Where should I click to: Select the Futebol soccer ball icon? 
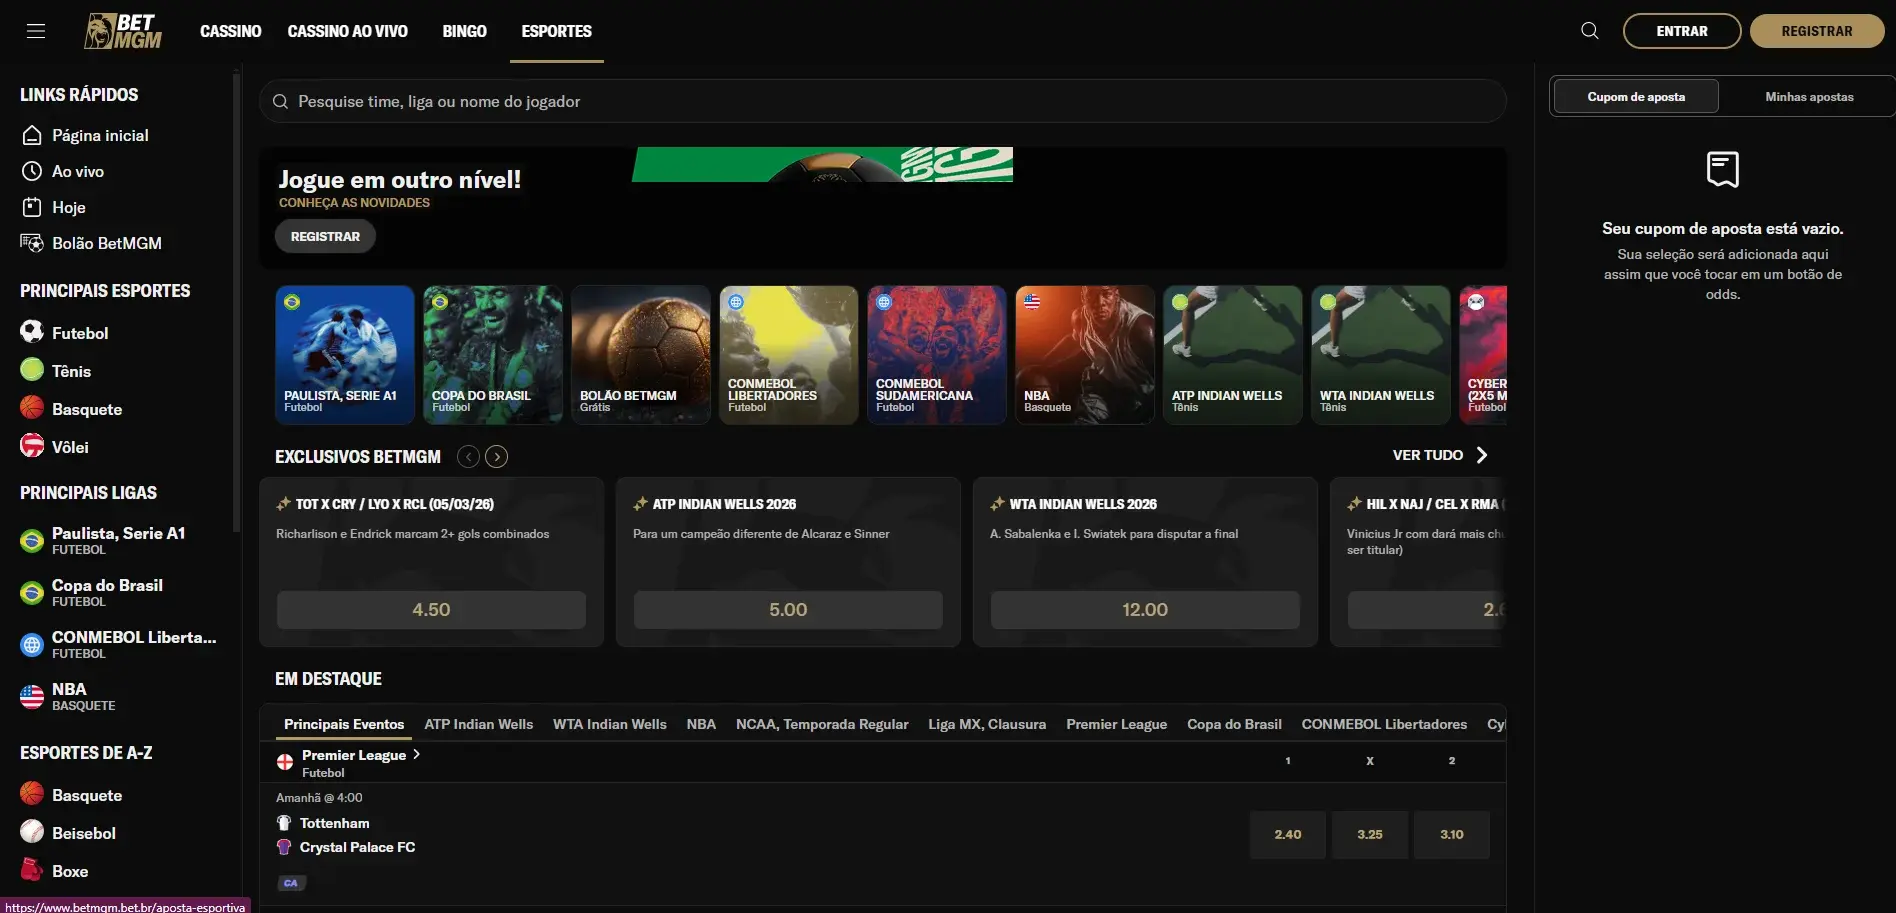32,332
